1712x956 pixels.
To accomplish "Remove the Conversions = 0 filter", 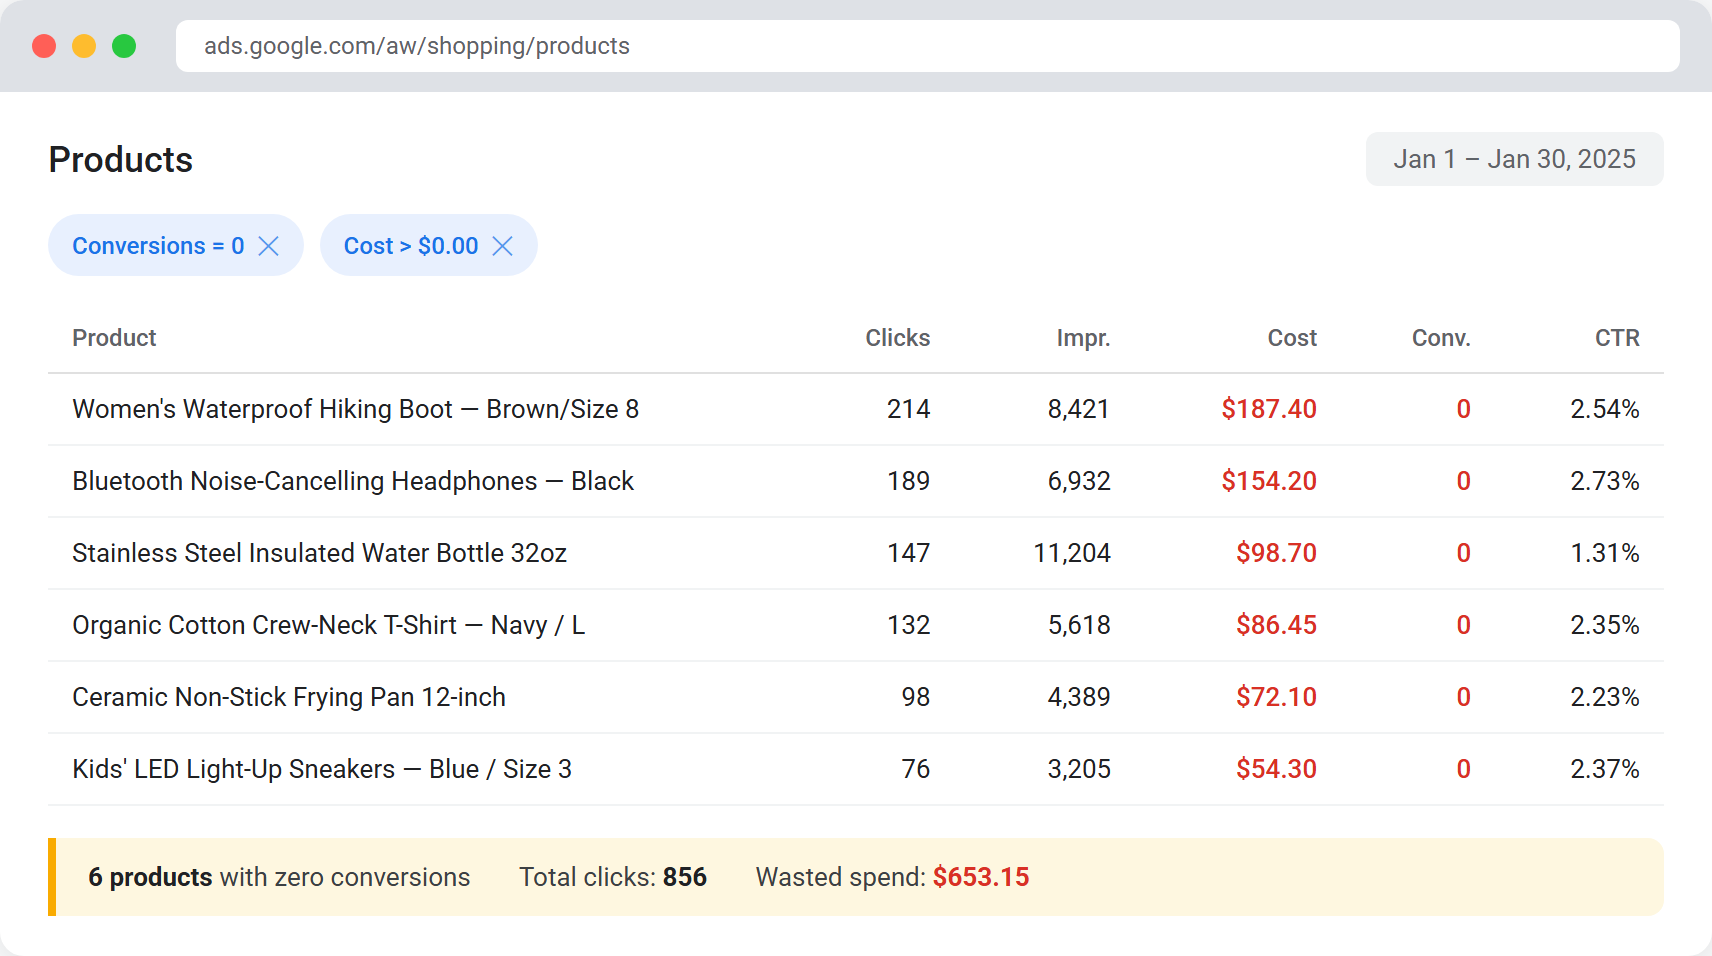I will pyautogui.click(x=268, y=245).
